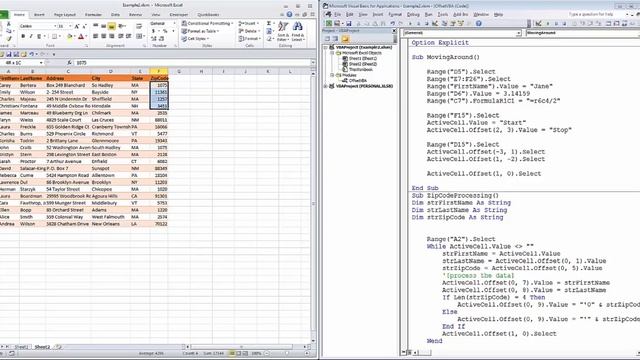Open the Page Layout ribbon tab

[64, 15]
